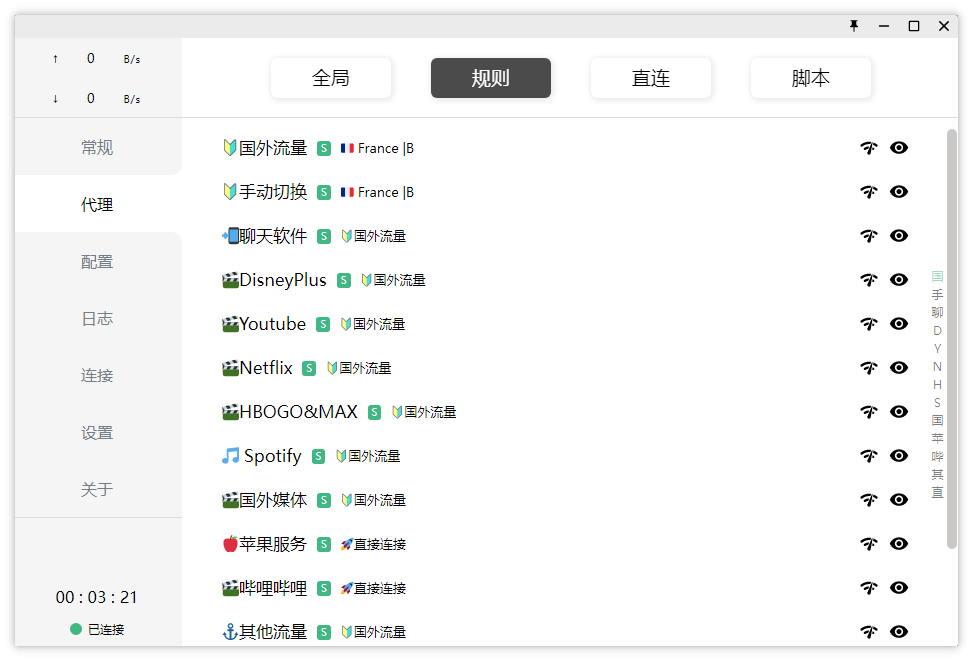Toggle eye visibility for 其他流量 group
This screenshot has height=661, width=973.
(x=899, y=632)
